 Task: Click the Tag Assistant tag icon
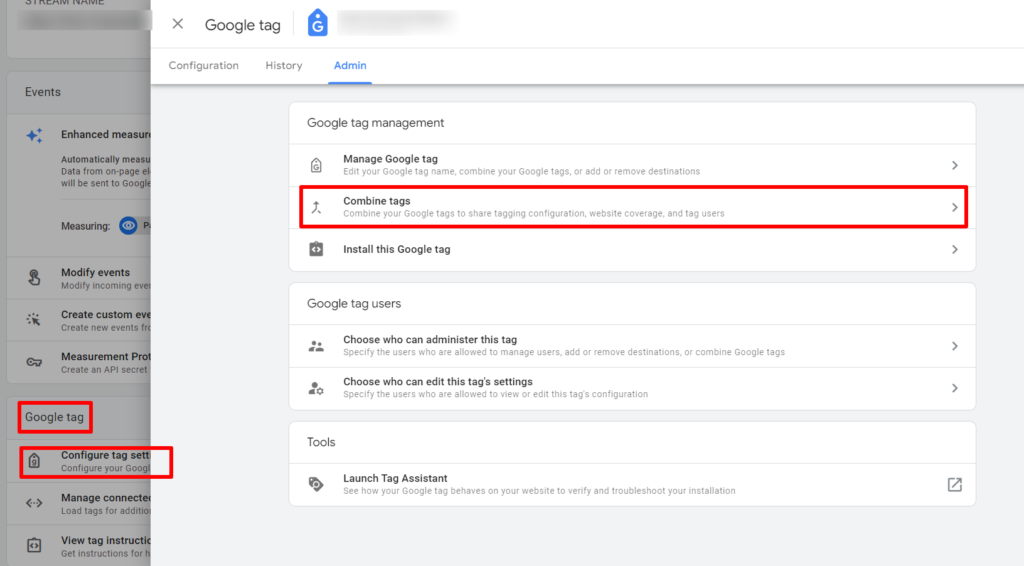pos(316,484)
